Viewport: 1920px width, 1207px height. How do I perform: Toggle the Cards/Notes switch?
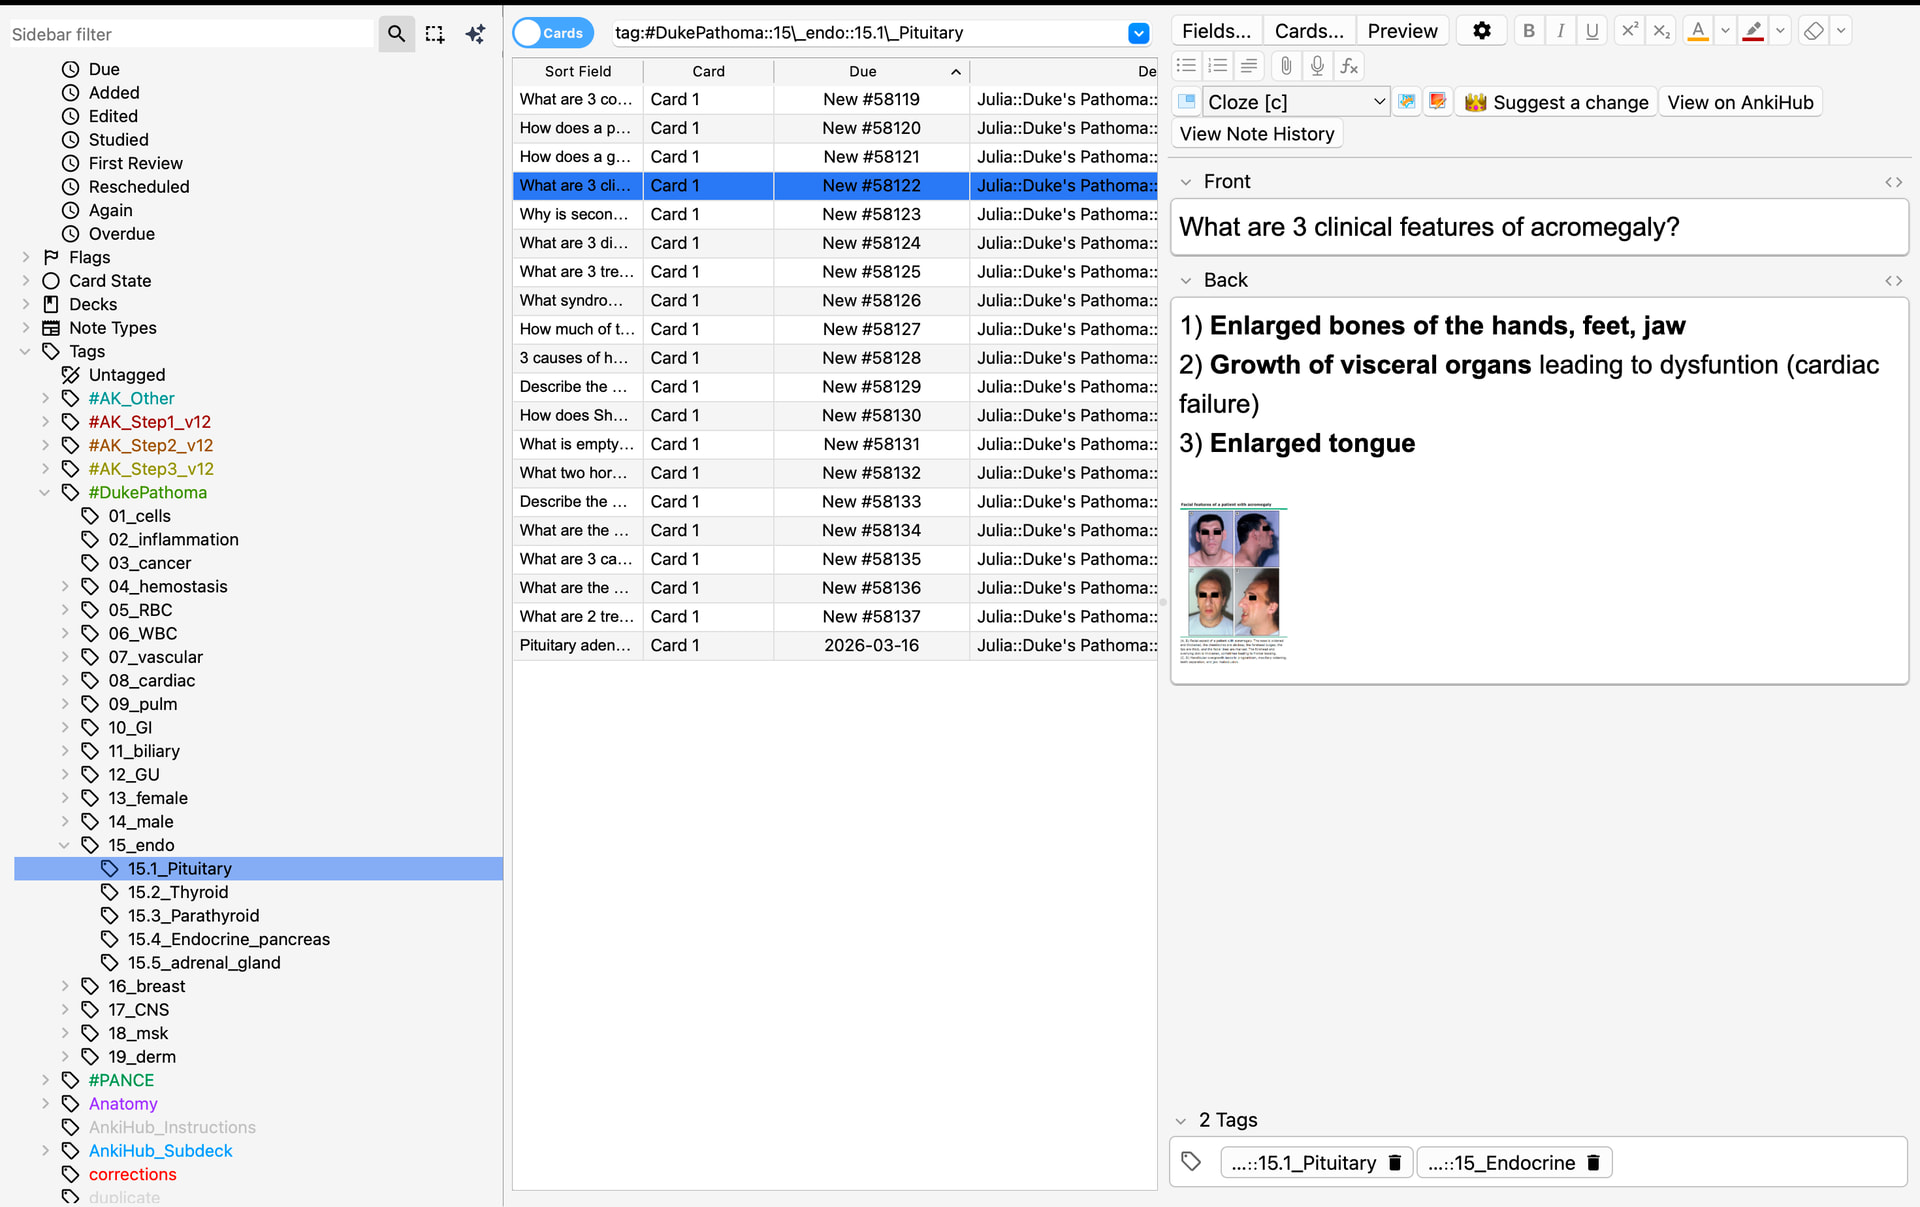pyautogui.click(x=552, y=33)
